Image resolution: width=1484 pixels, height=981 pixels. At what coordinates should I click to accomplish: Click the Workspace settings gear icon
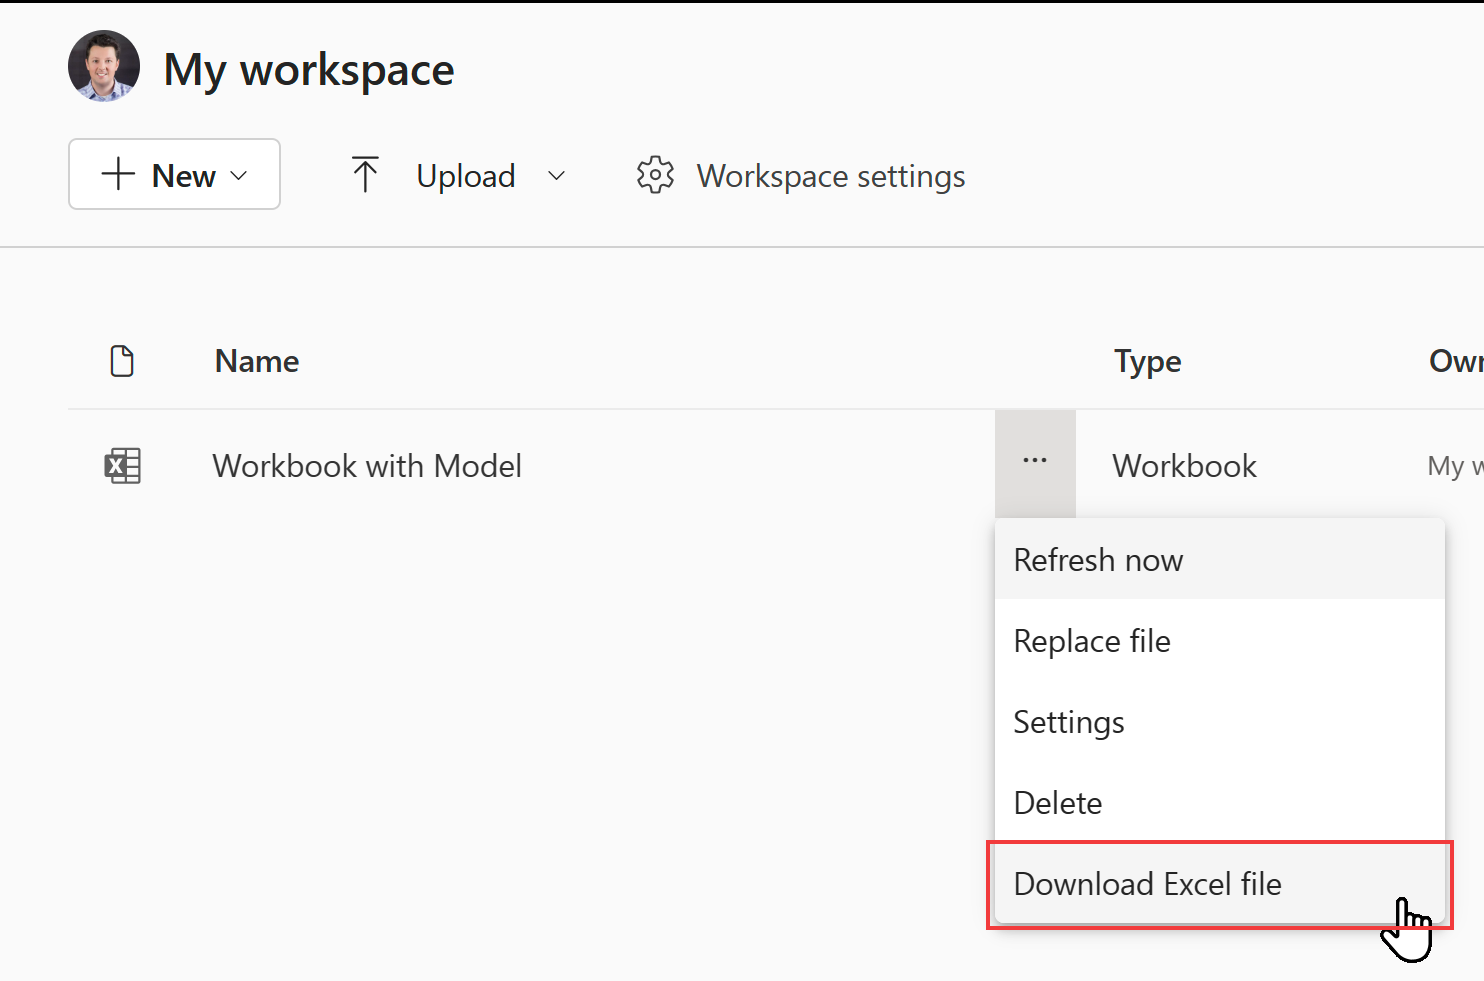point(655,175)
